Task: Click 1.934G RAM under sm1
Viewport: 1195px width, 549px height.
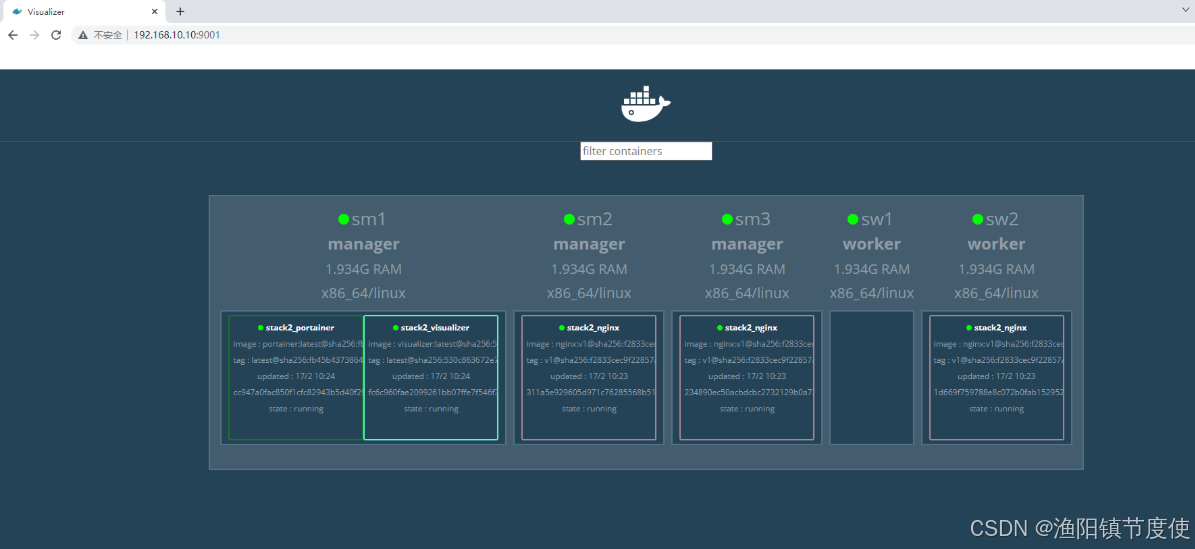Action: (364, 269)
